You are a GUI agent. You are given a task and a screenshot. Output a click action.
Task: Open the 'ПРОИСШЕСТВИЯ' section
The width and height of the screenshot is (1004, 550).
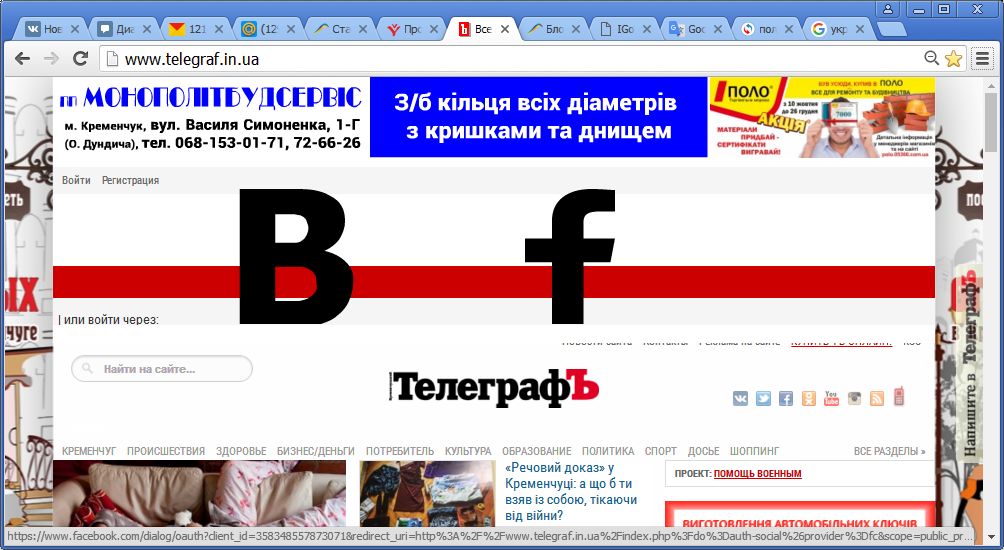pos(166,451)
